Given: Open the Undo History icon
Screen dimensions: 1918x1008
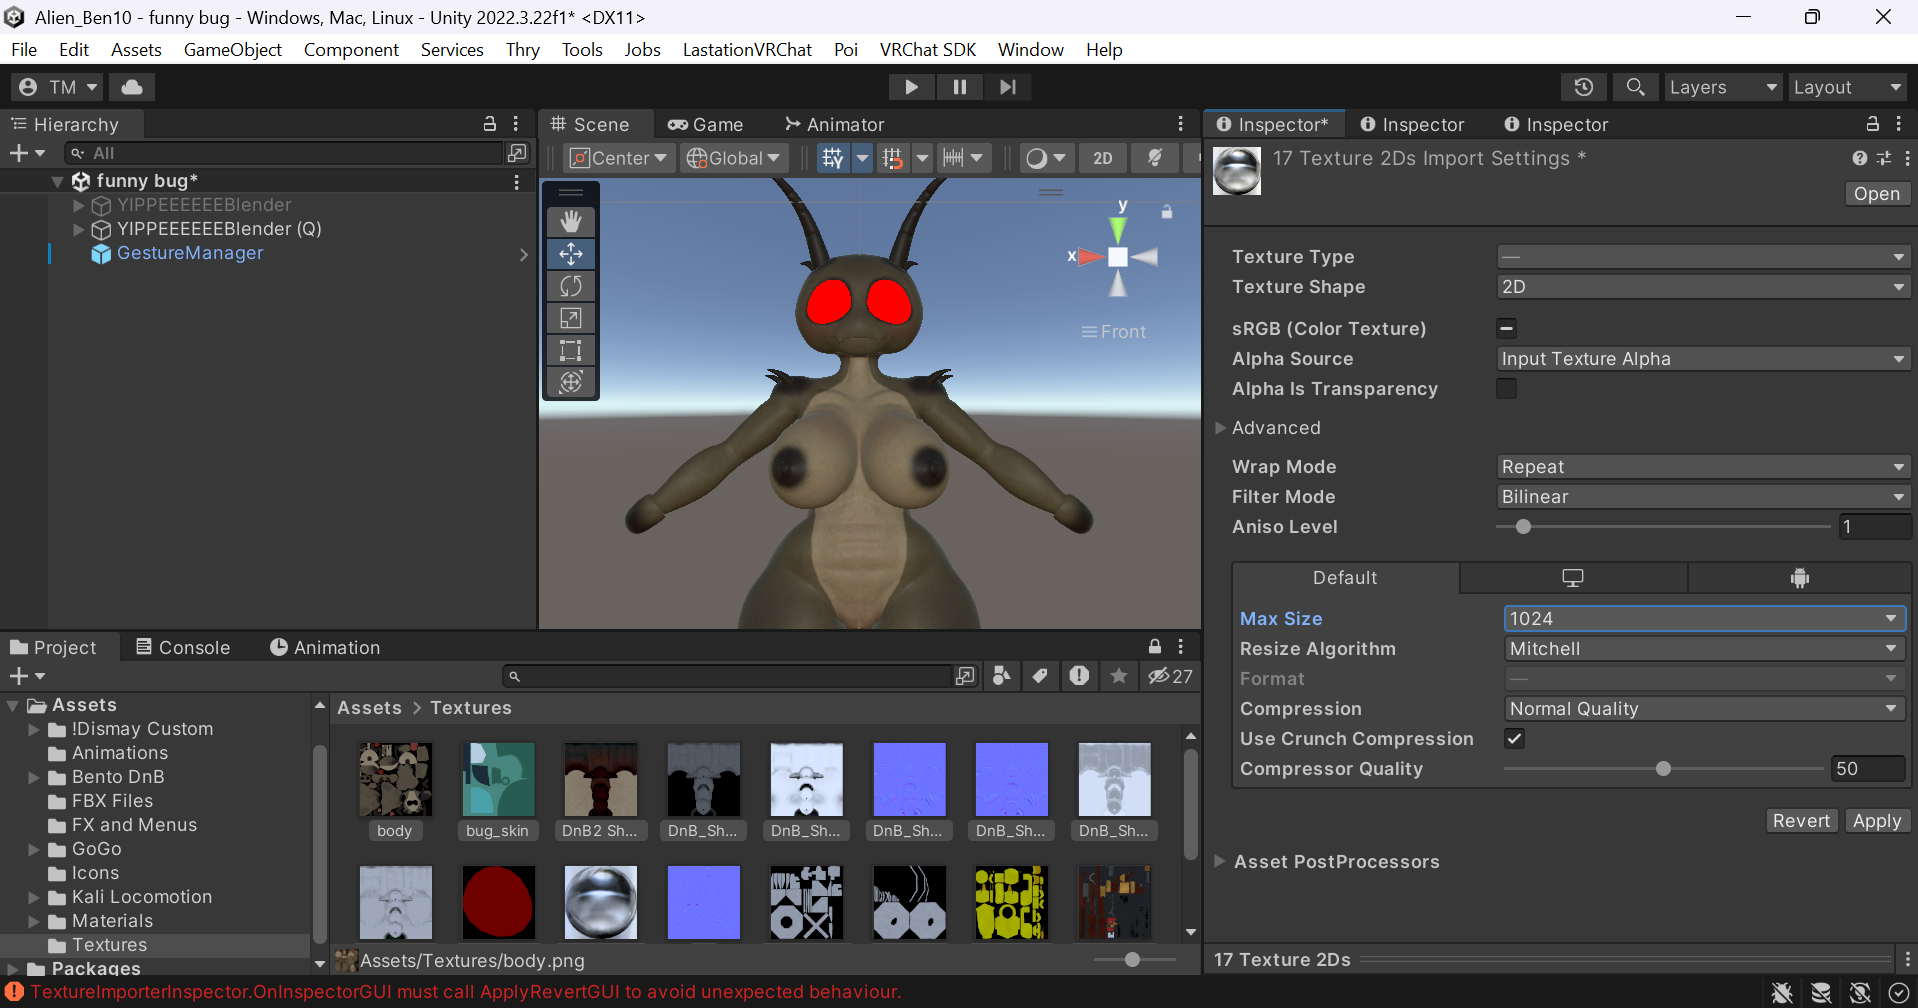Looking at the screenshot, I should point(1583,87).
